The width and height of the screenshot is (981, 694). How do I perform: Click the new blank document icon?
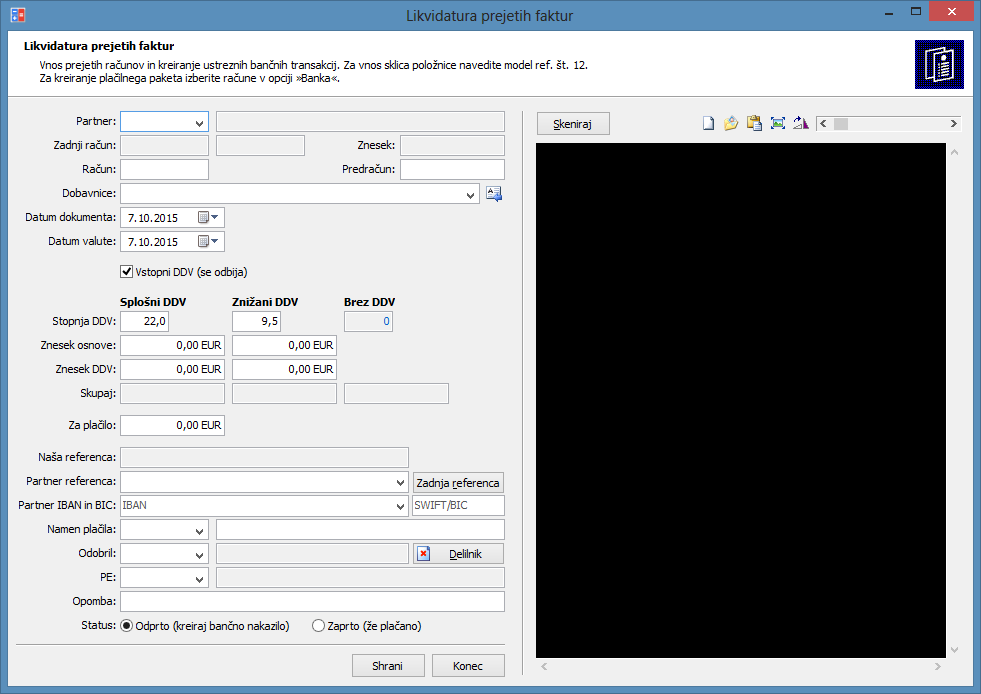[x=708, y=123]
